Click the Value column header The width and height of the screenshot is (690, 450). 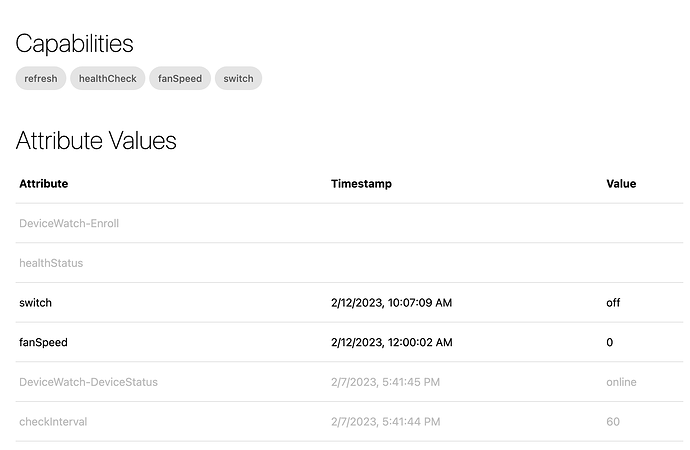pos(621,184)
